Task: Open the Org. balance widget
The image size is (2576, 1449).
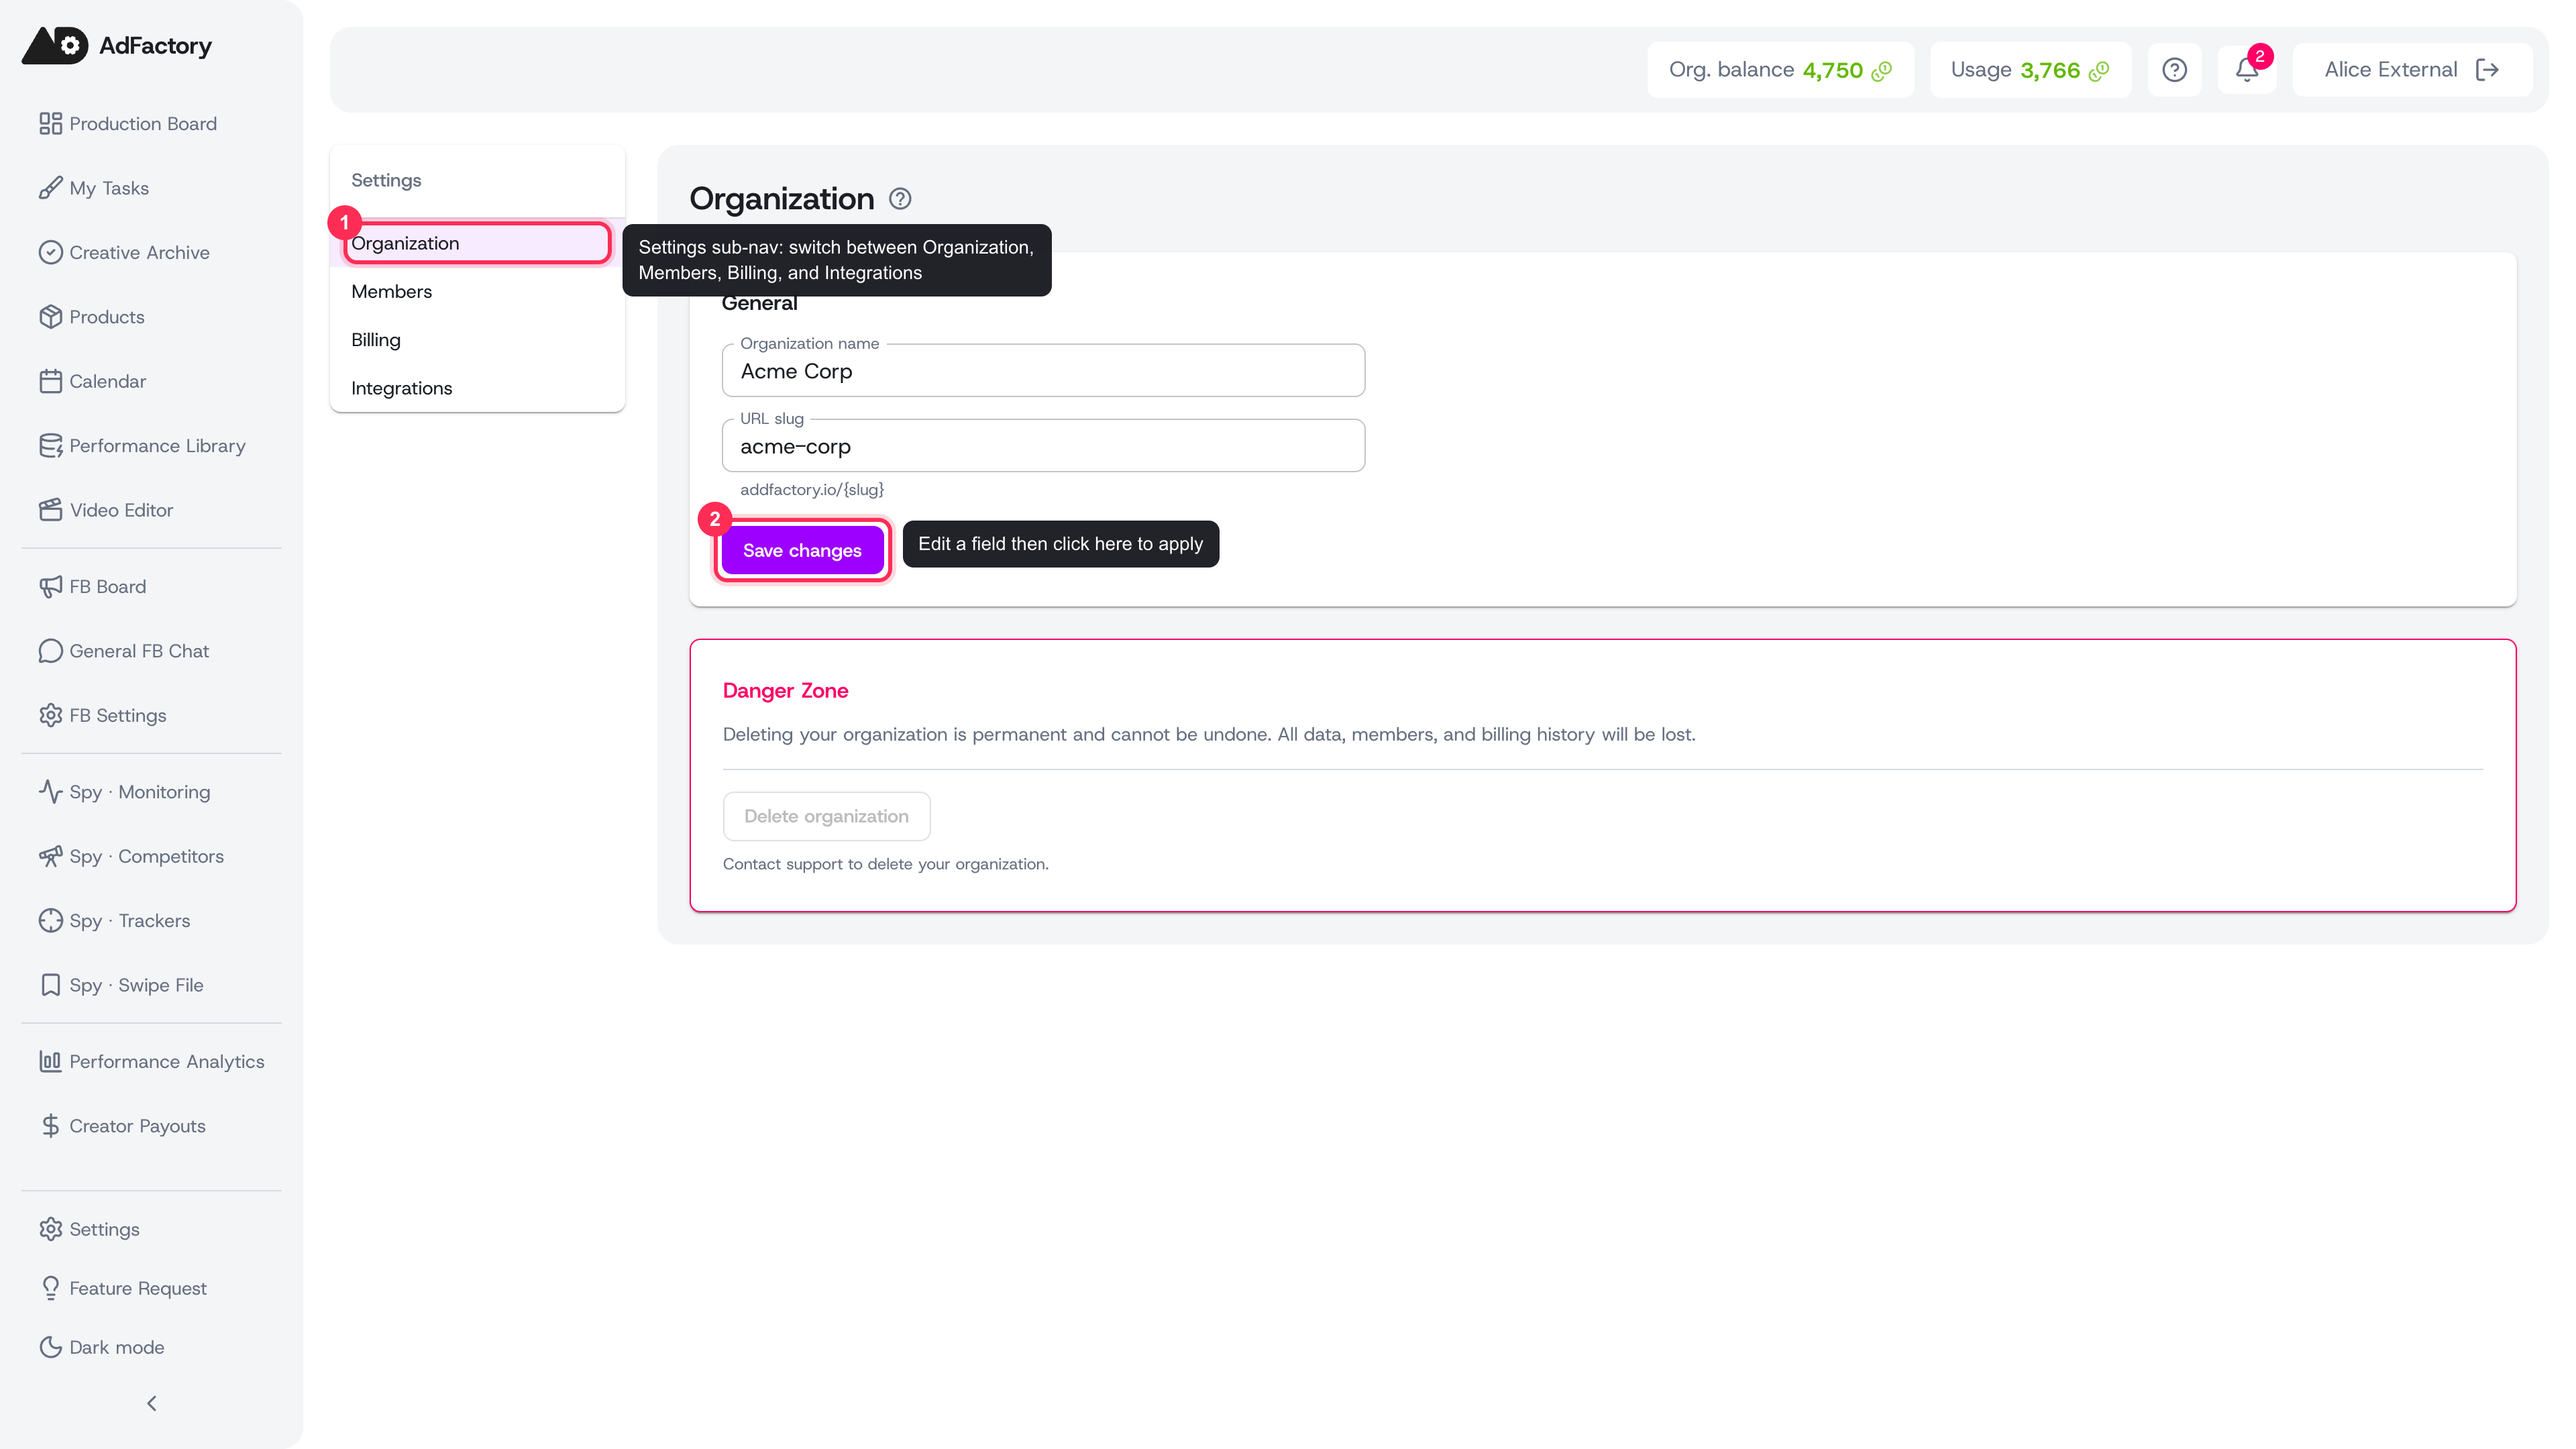Action: click(1780, 70)
